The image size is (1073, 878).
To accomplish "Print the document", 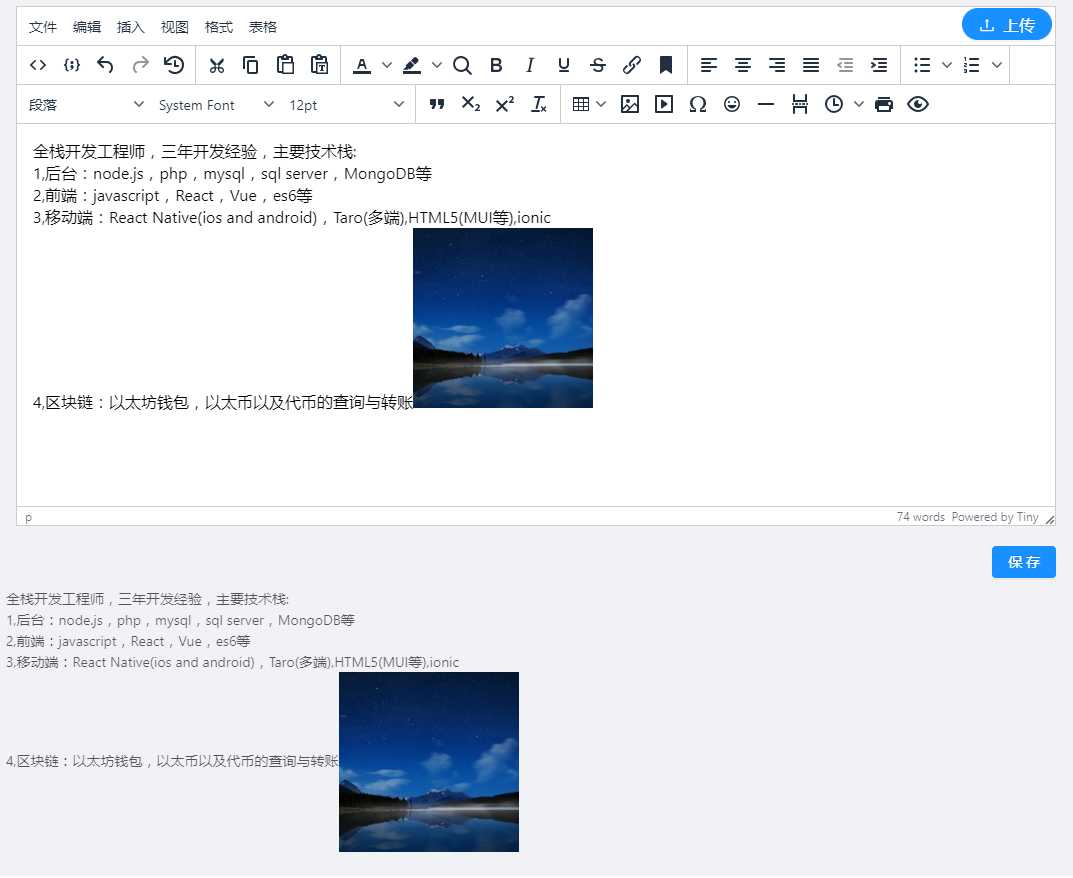I will pos(884,104).
